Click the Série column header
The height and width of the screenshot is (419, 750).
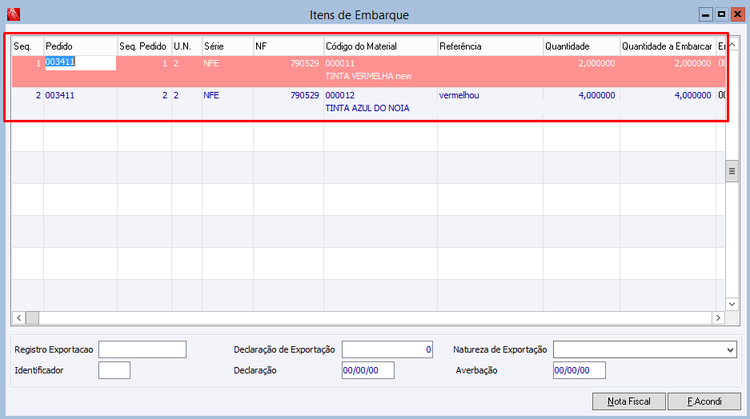pyautogui.click(x=228, y=46)
